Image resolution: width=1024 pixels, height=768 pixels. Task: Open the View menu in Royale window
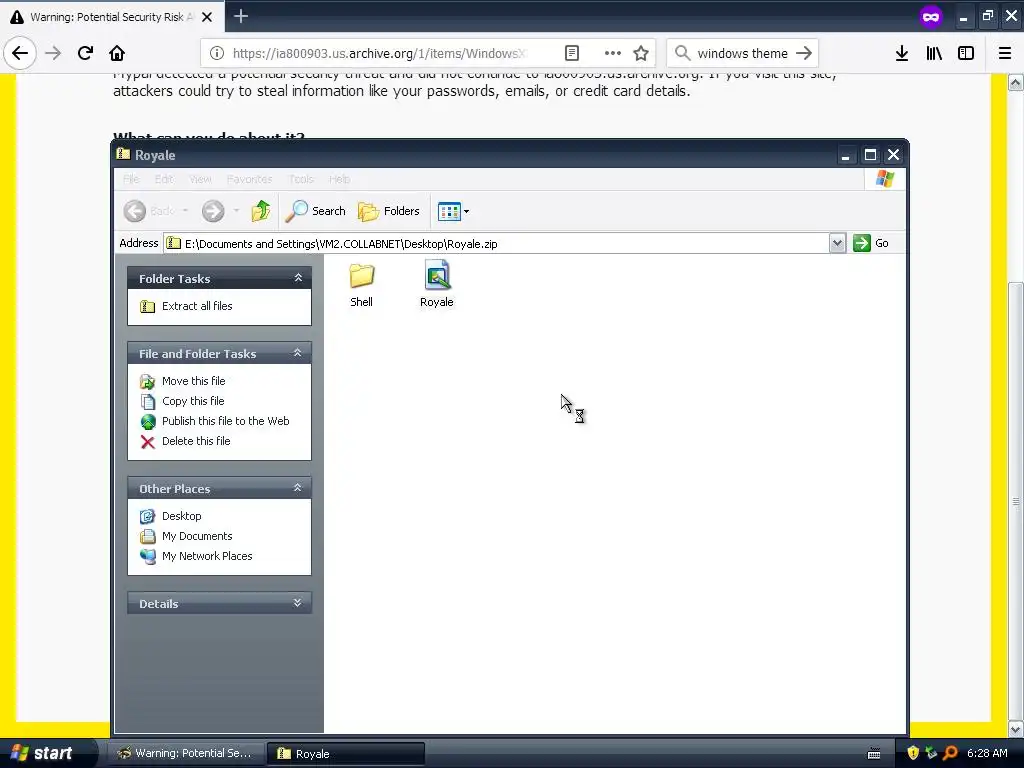point(200,179)
